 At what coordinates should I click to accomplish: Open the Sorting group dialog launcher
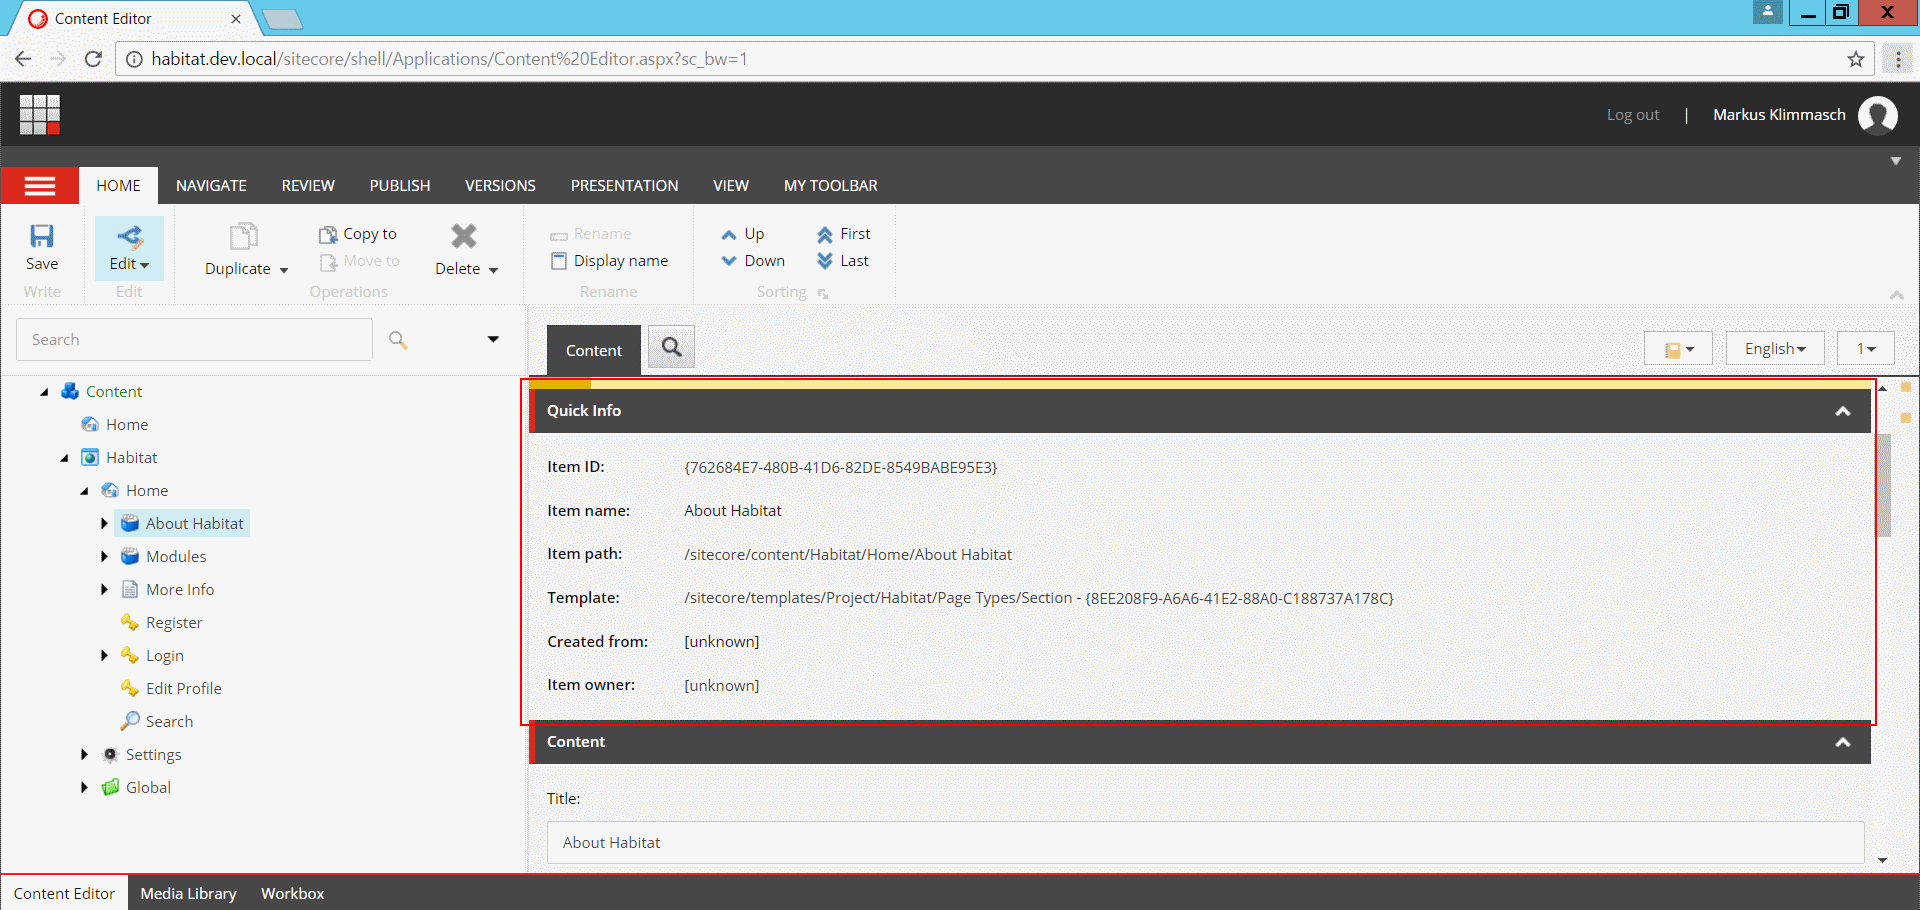[823, 293]
